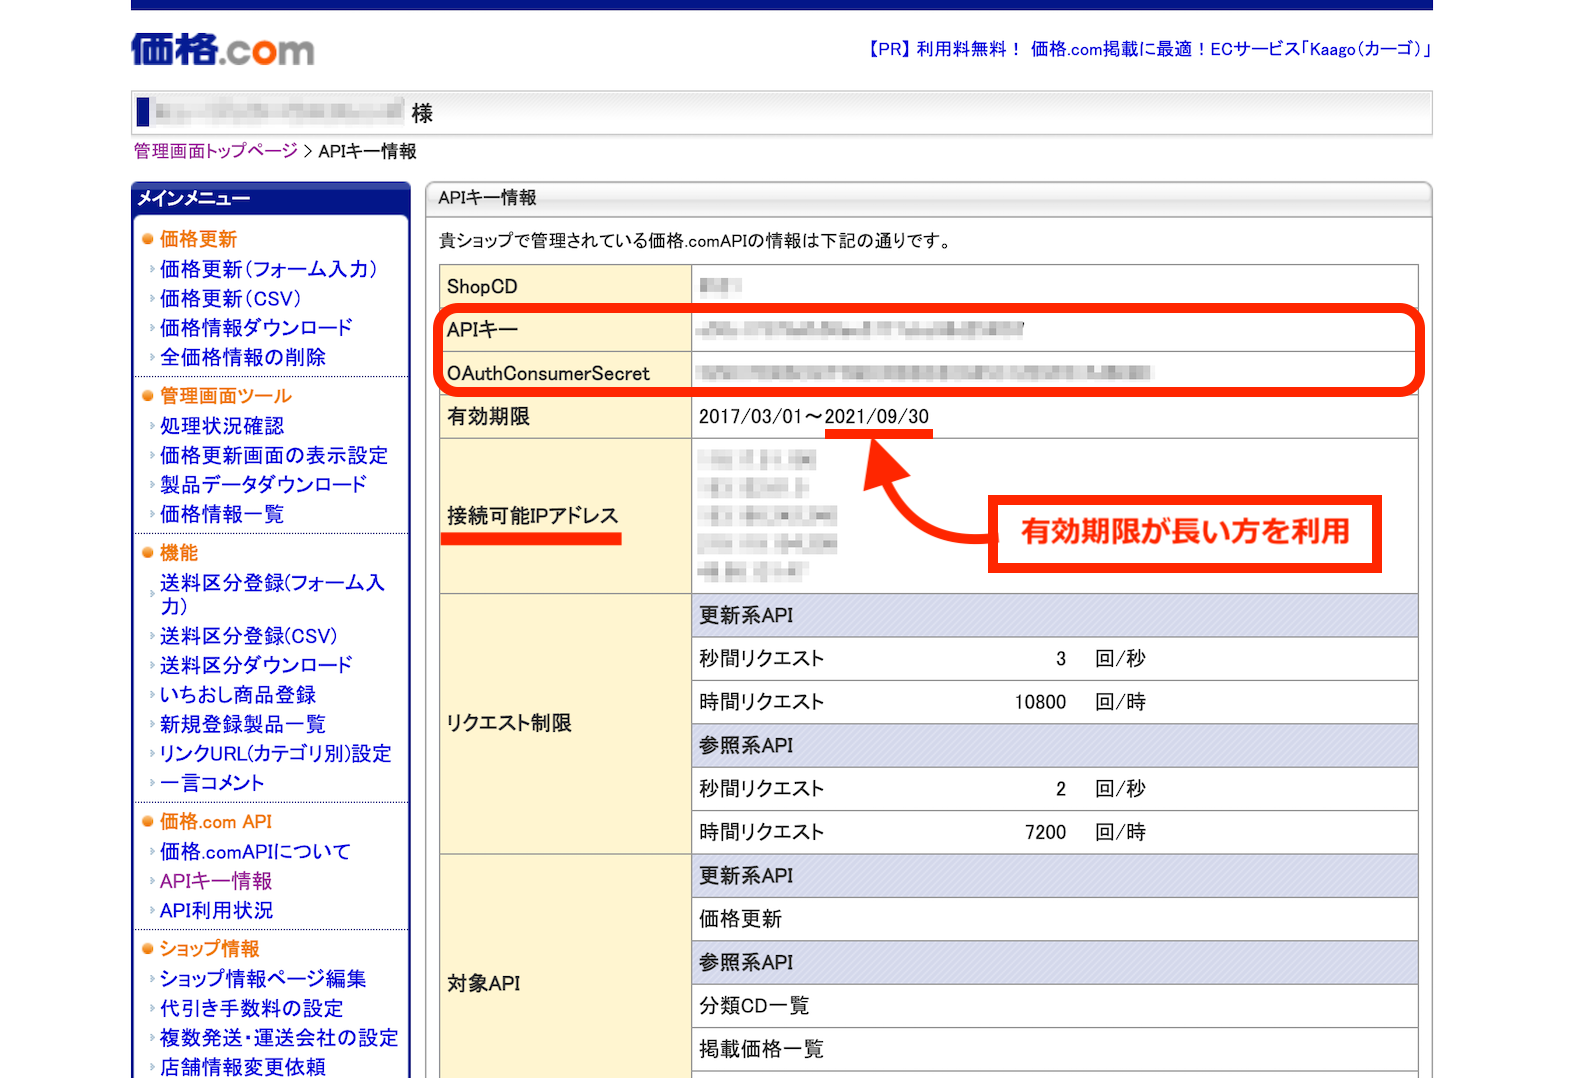The image size is (1585, 1078).
Task: Open リンクURL(カテゴリ別)設定
Action: click(x=276, y=753)
